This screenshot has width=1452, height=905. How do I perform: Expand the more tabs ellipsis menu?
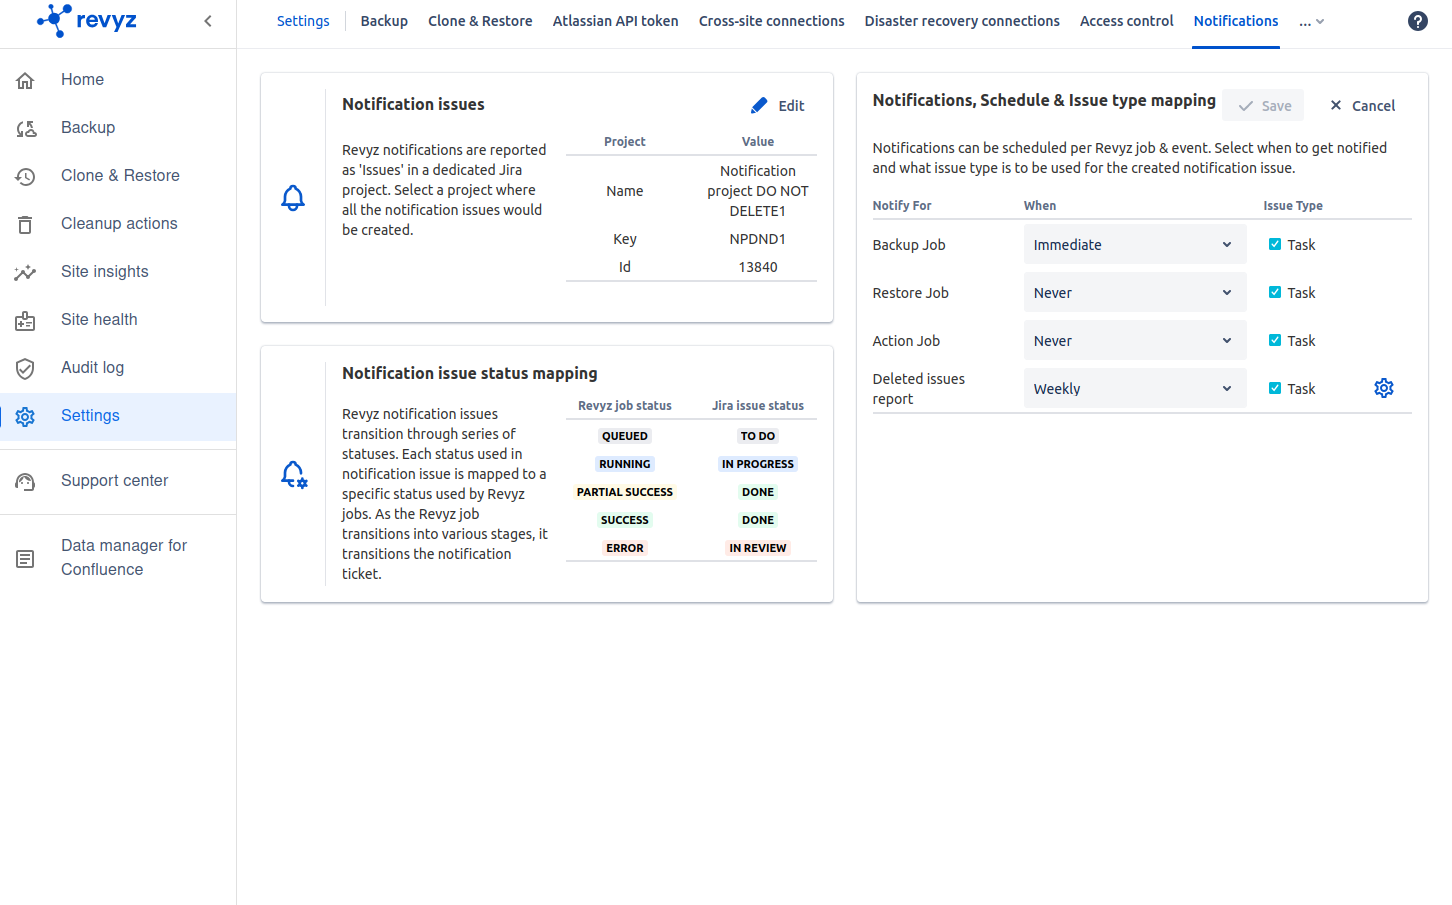pos(1311,21)
